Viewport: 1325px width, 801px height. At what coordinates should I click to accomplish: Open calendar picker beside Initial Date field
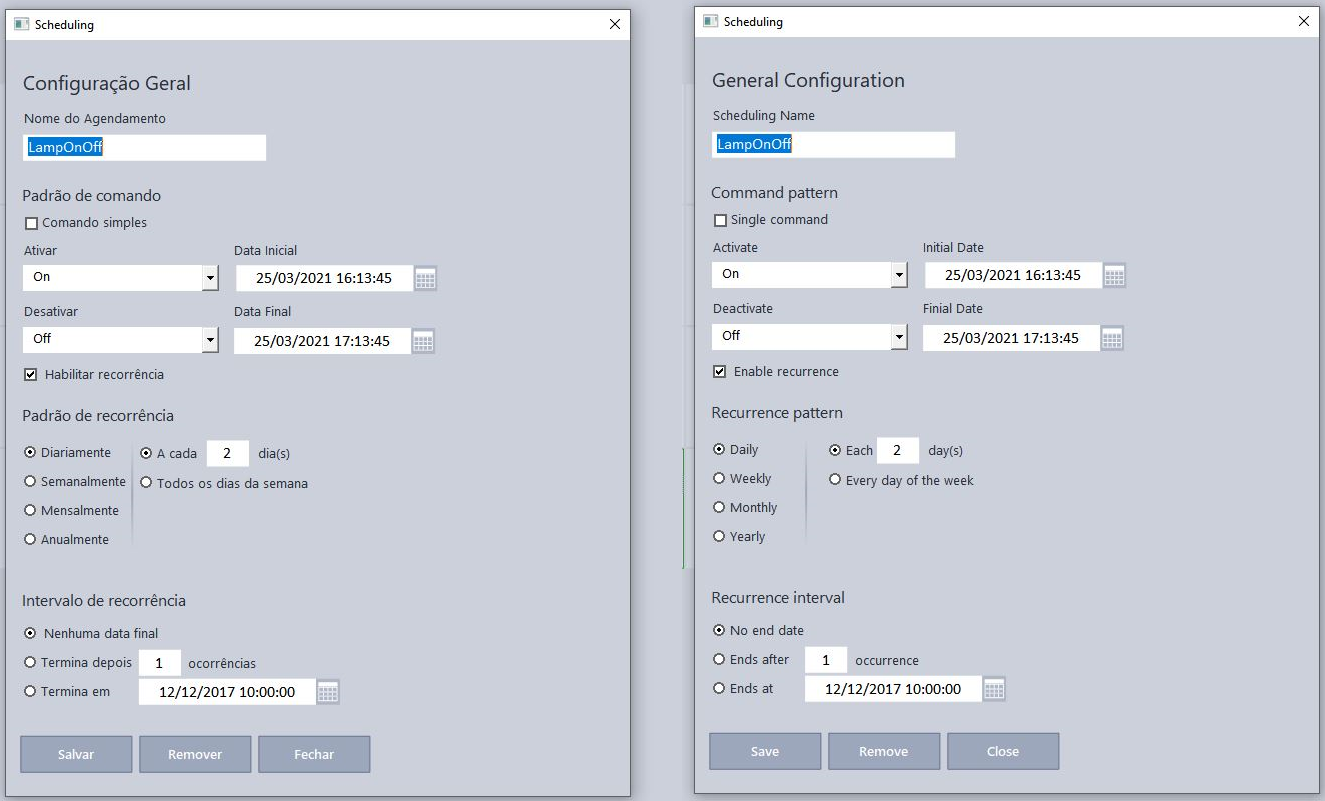[1114, 276]
